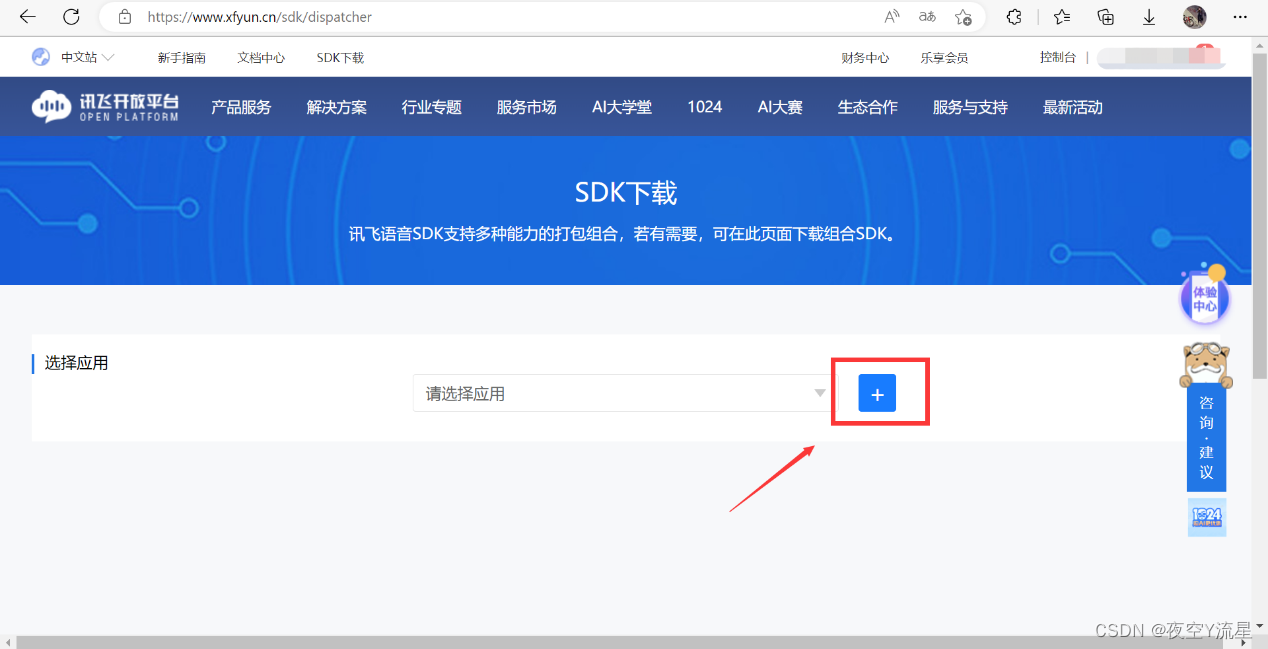Open downloads arrow icon

1150,17
